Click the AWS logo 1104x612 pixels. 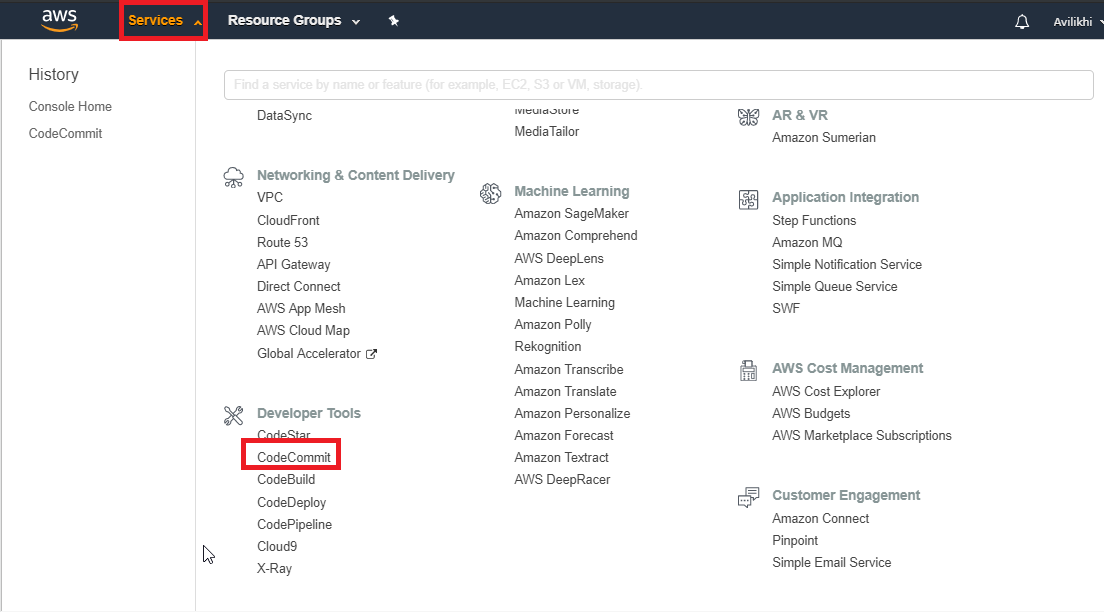(x=58, y=19)
